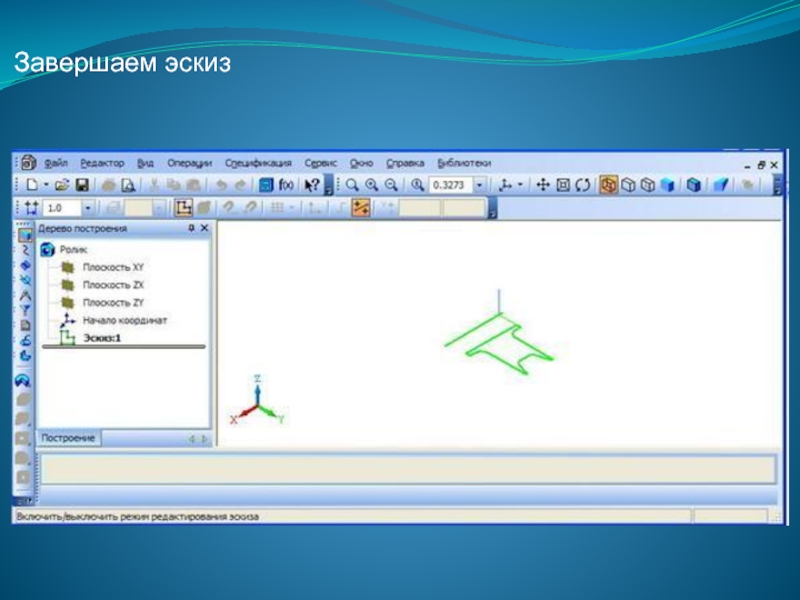Toggle the Perspective view icon

coord(720,185)
